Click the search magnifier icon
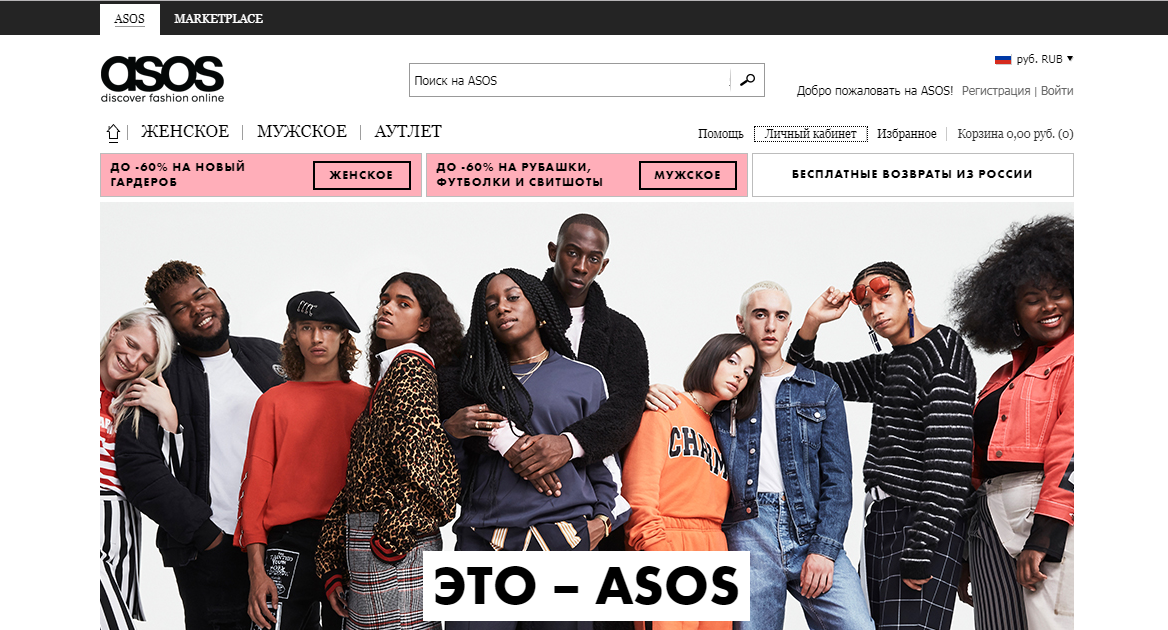 (x=747, y=80)
